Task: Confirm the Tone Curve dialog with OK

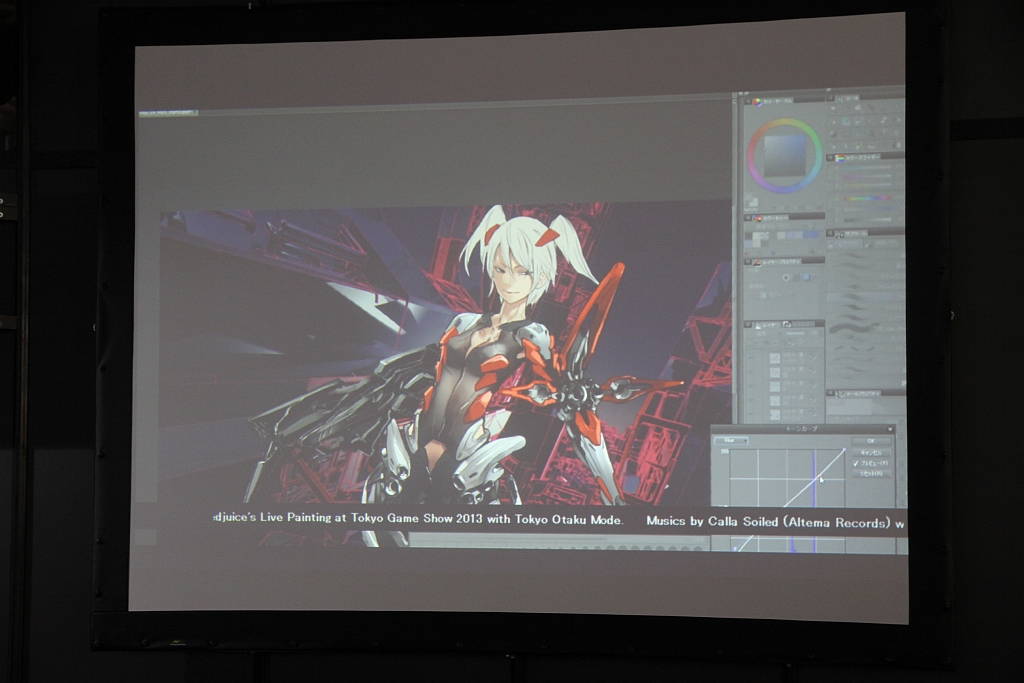Action: [871, 441]
